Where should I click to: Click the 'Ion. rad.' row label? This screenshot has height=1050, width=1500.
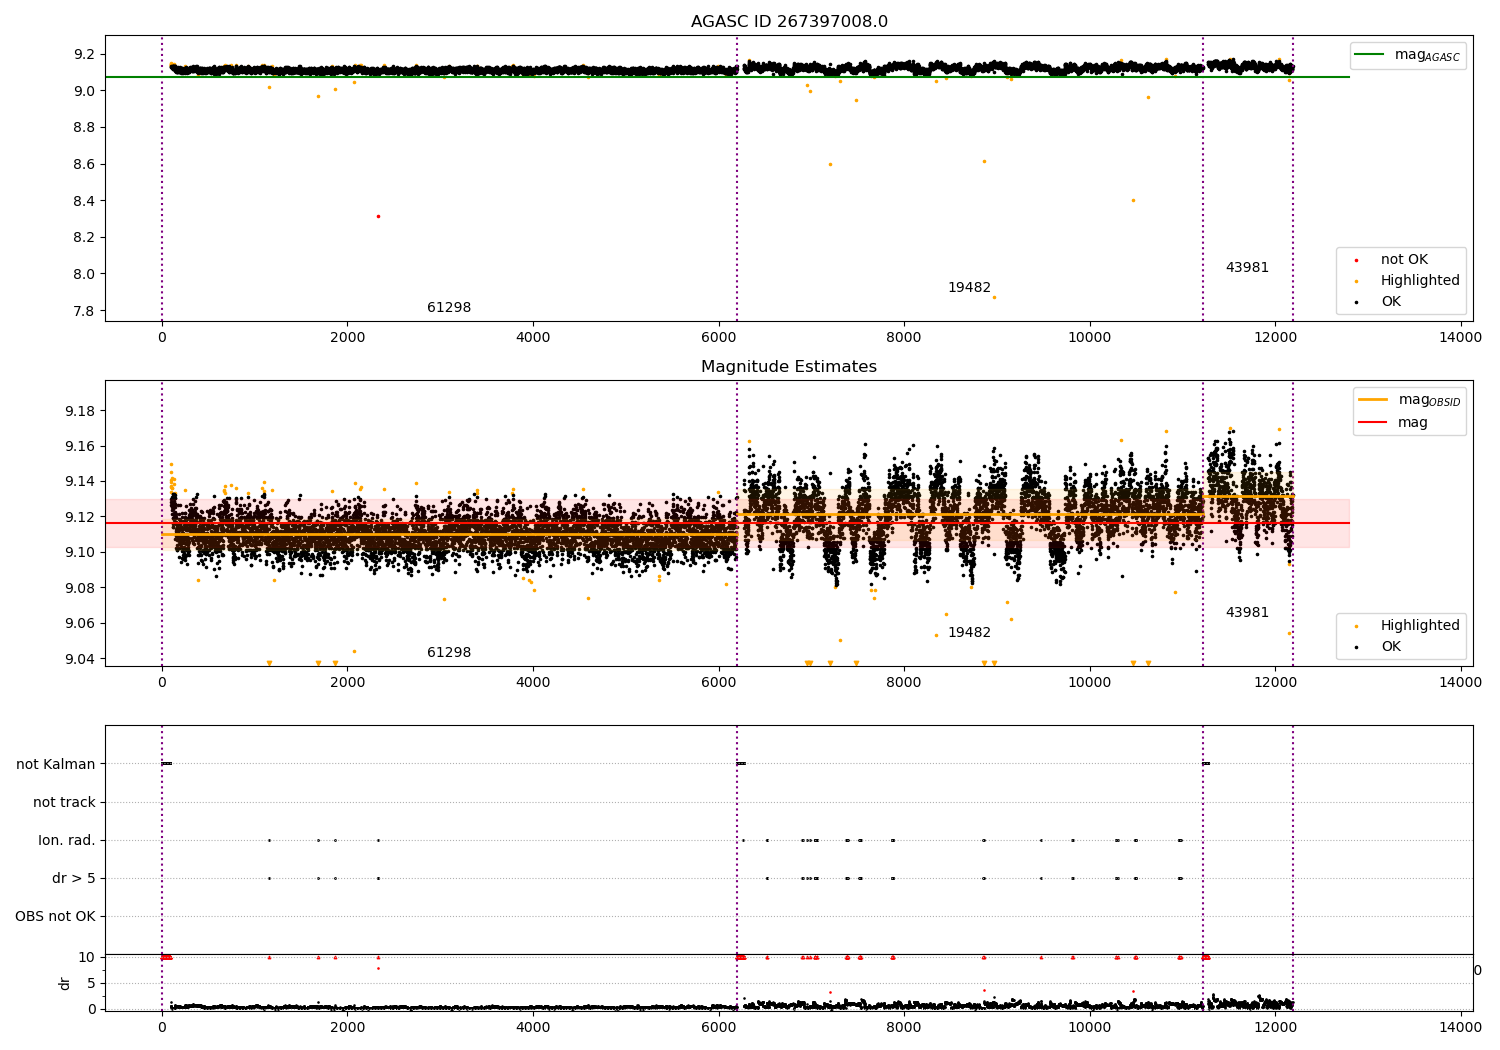click(67, 841)
